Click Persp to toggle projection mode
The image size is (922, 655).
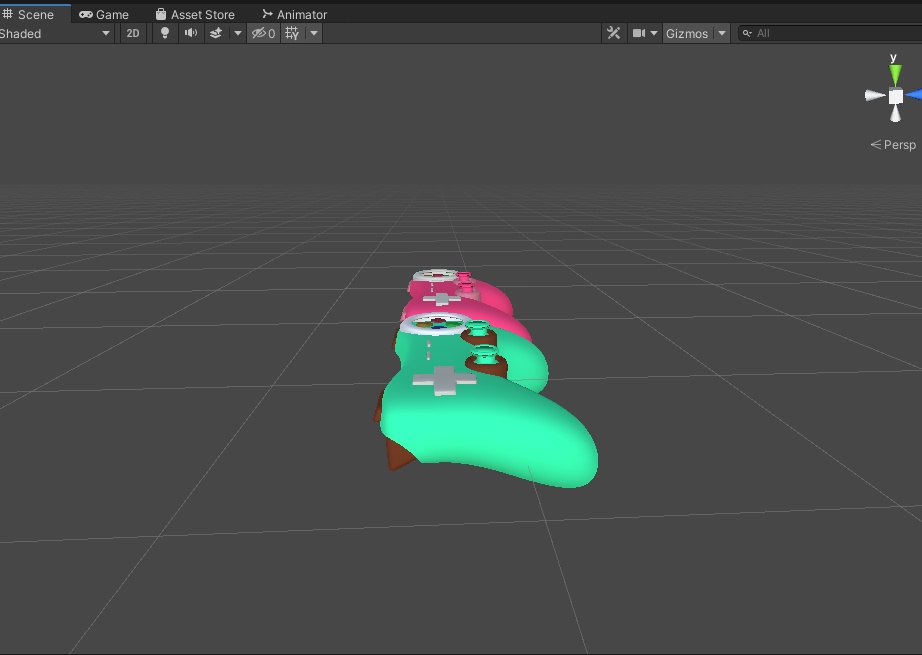(x=894, y=144)
